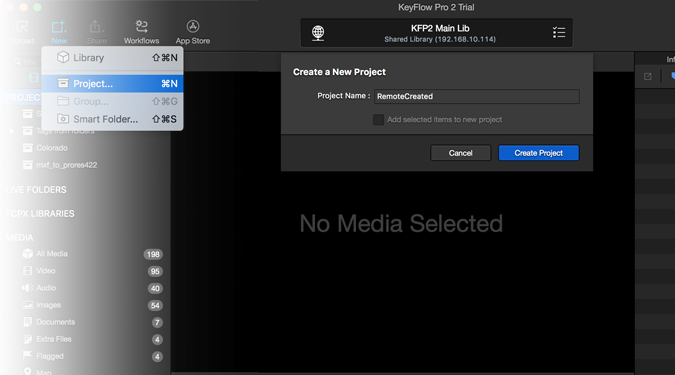Select Documents media category
This screenshot has width=675, height=375.
point(56,322)
